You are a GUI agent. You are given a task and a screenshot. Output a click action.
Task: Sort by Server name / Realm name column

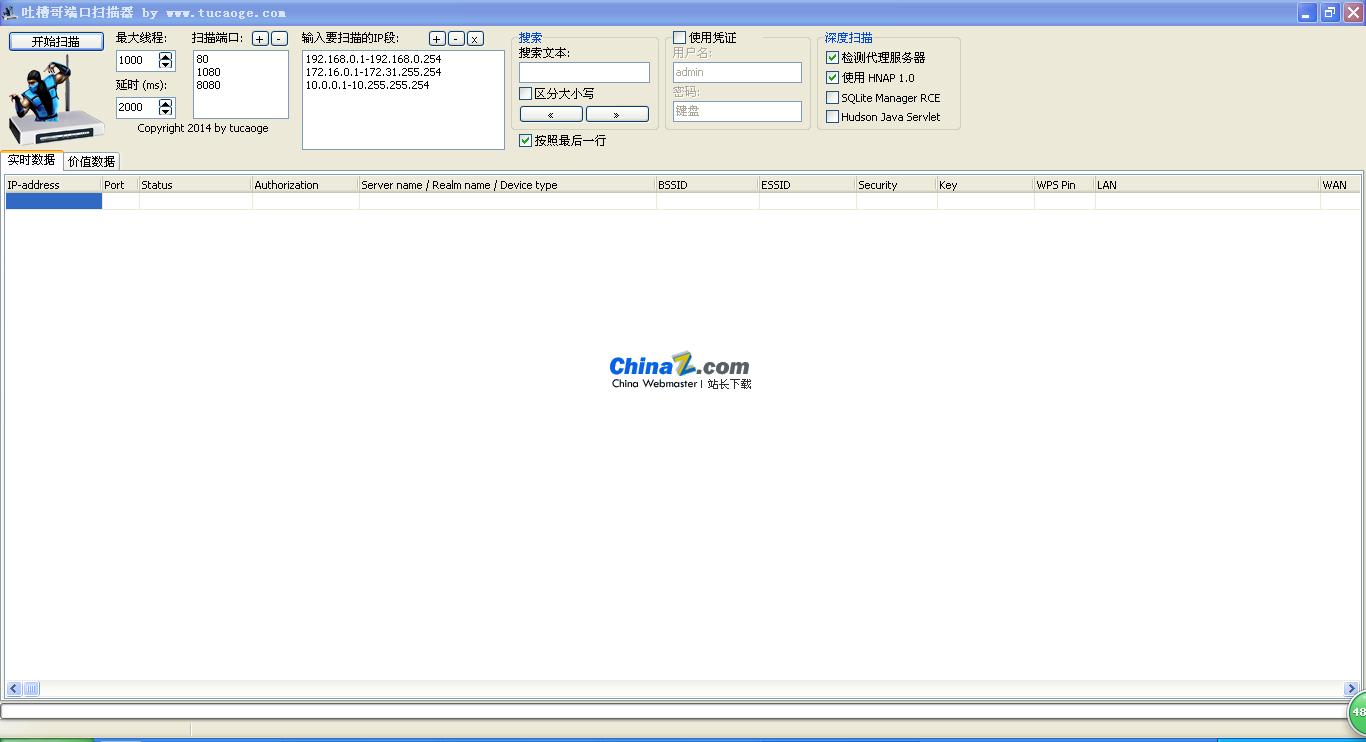(507, 185)
